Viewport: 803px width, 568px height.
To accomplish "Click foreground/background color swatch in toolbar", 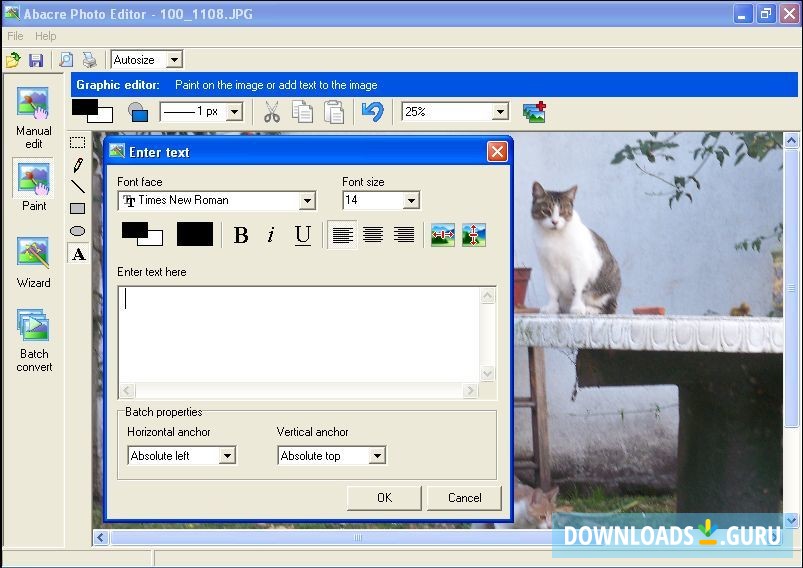I will [92, 111].
